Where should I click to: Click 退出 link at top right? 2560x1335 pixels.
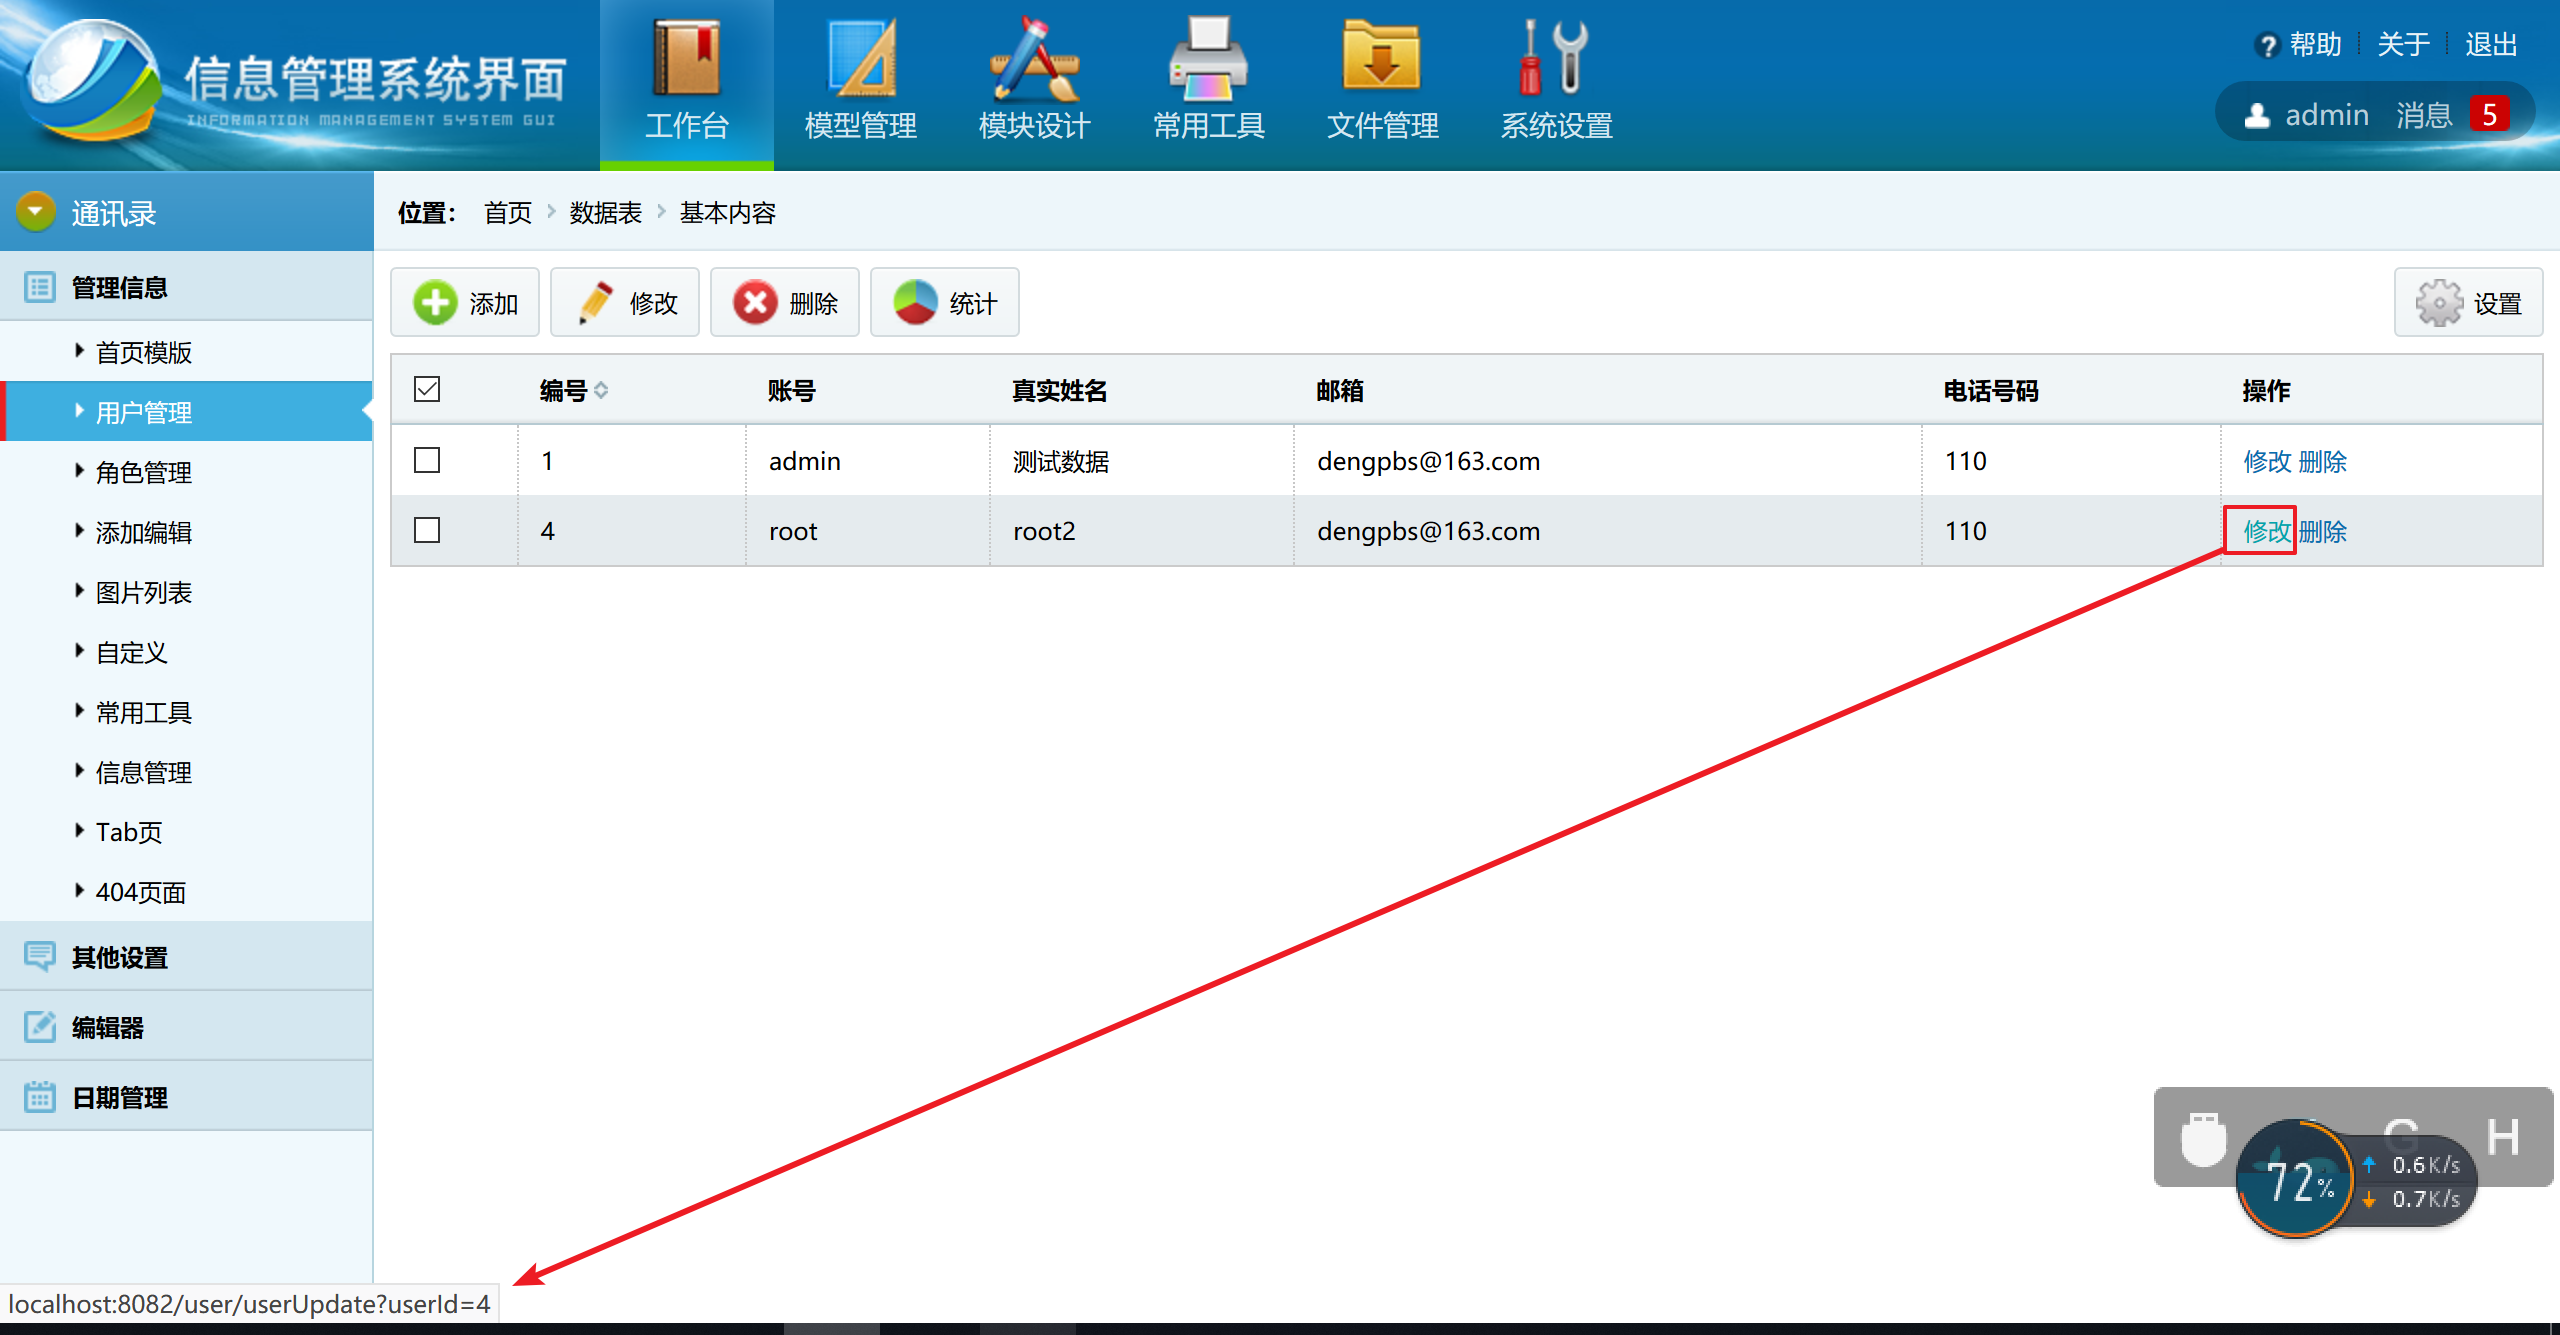(2490, 44)
